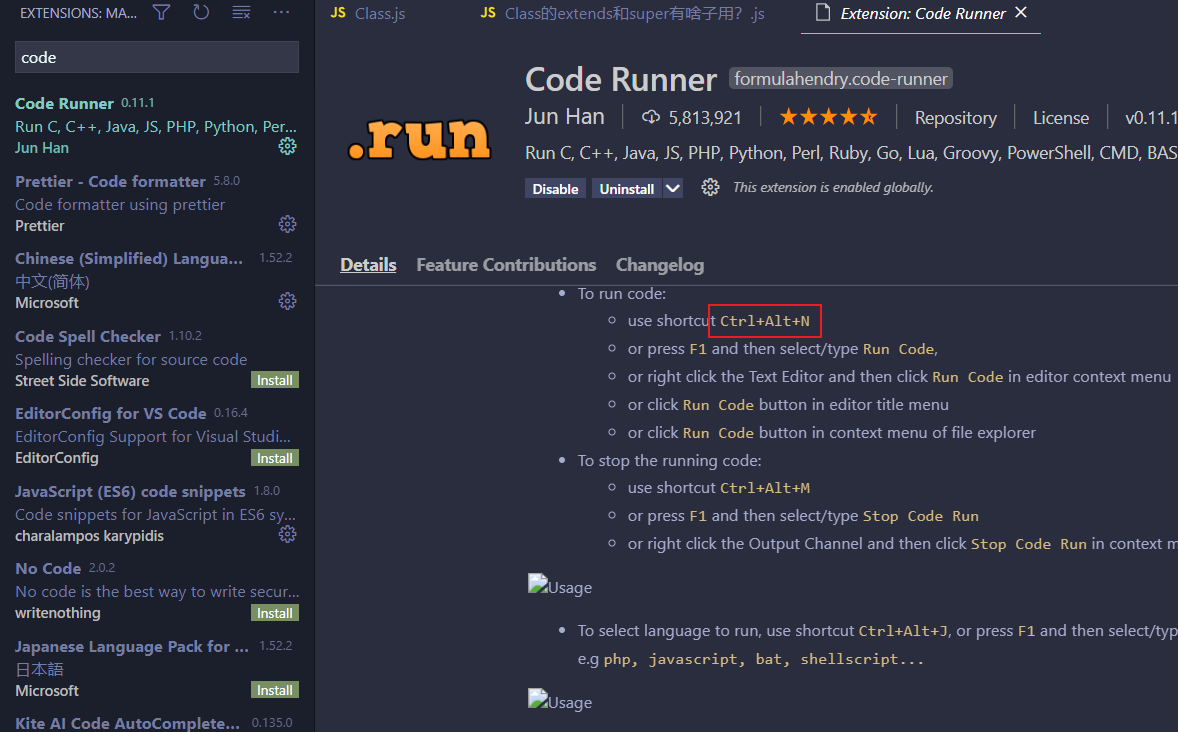Open the manage gear for Chinese (Simplified) Language
The width and height of the screenshot is (1178, 732).
288,301
